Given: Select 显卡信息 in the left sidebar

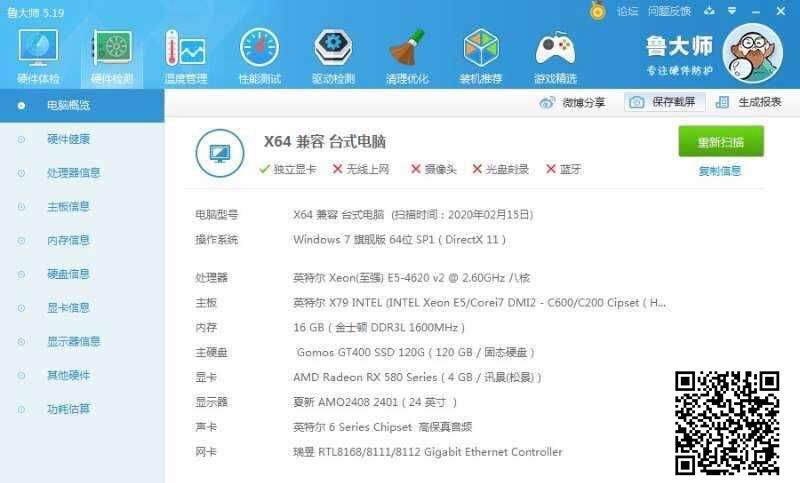Looking at the screenshot, I should pos(68,307).
